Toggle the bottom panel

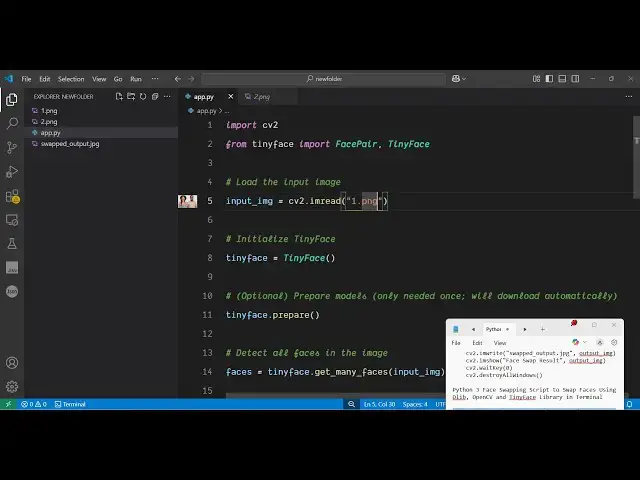pos(562,79)
